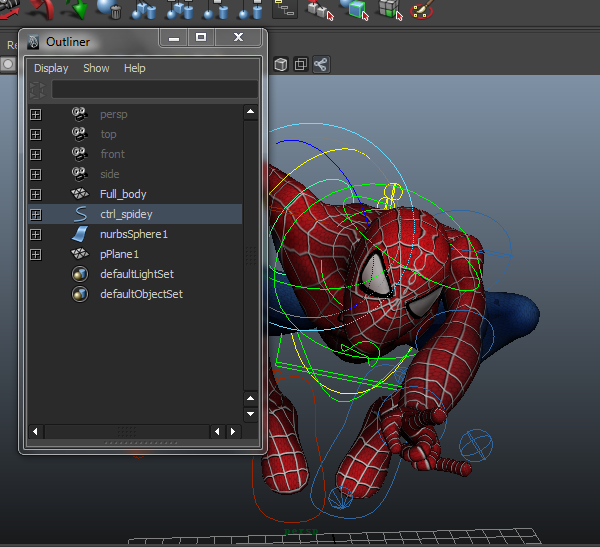Click the green downward arrow toolbar icon

(76, 9)
